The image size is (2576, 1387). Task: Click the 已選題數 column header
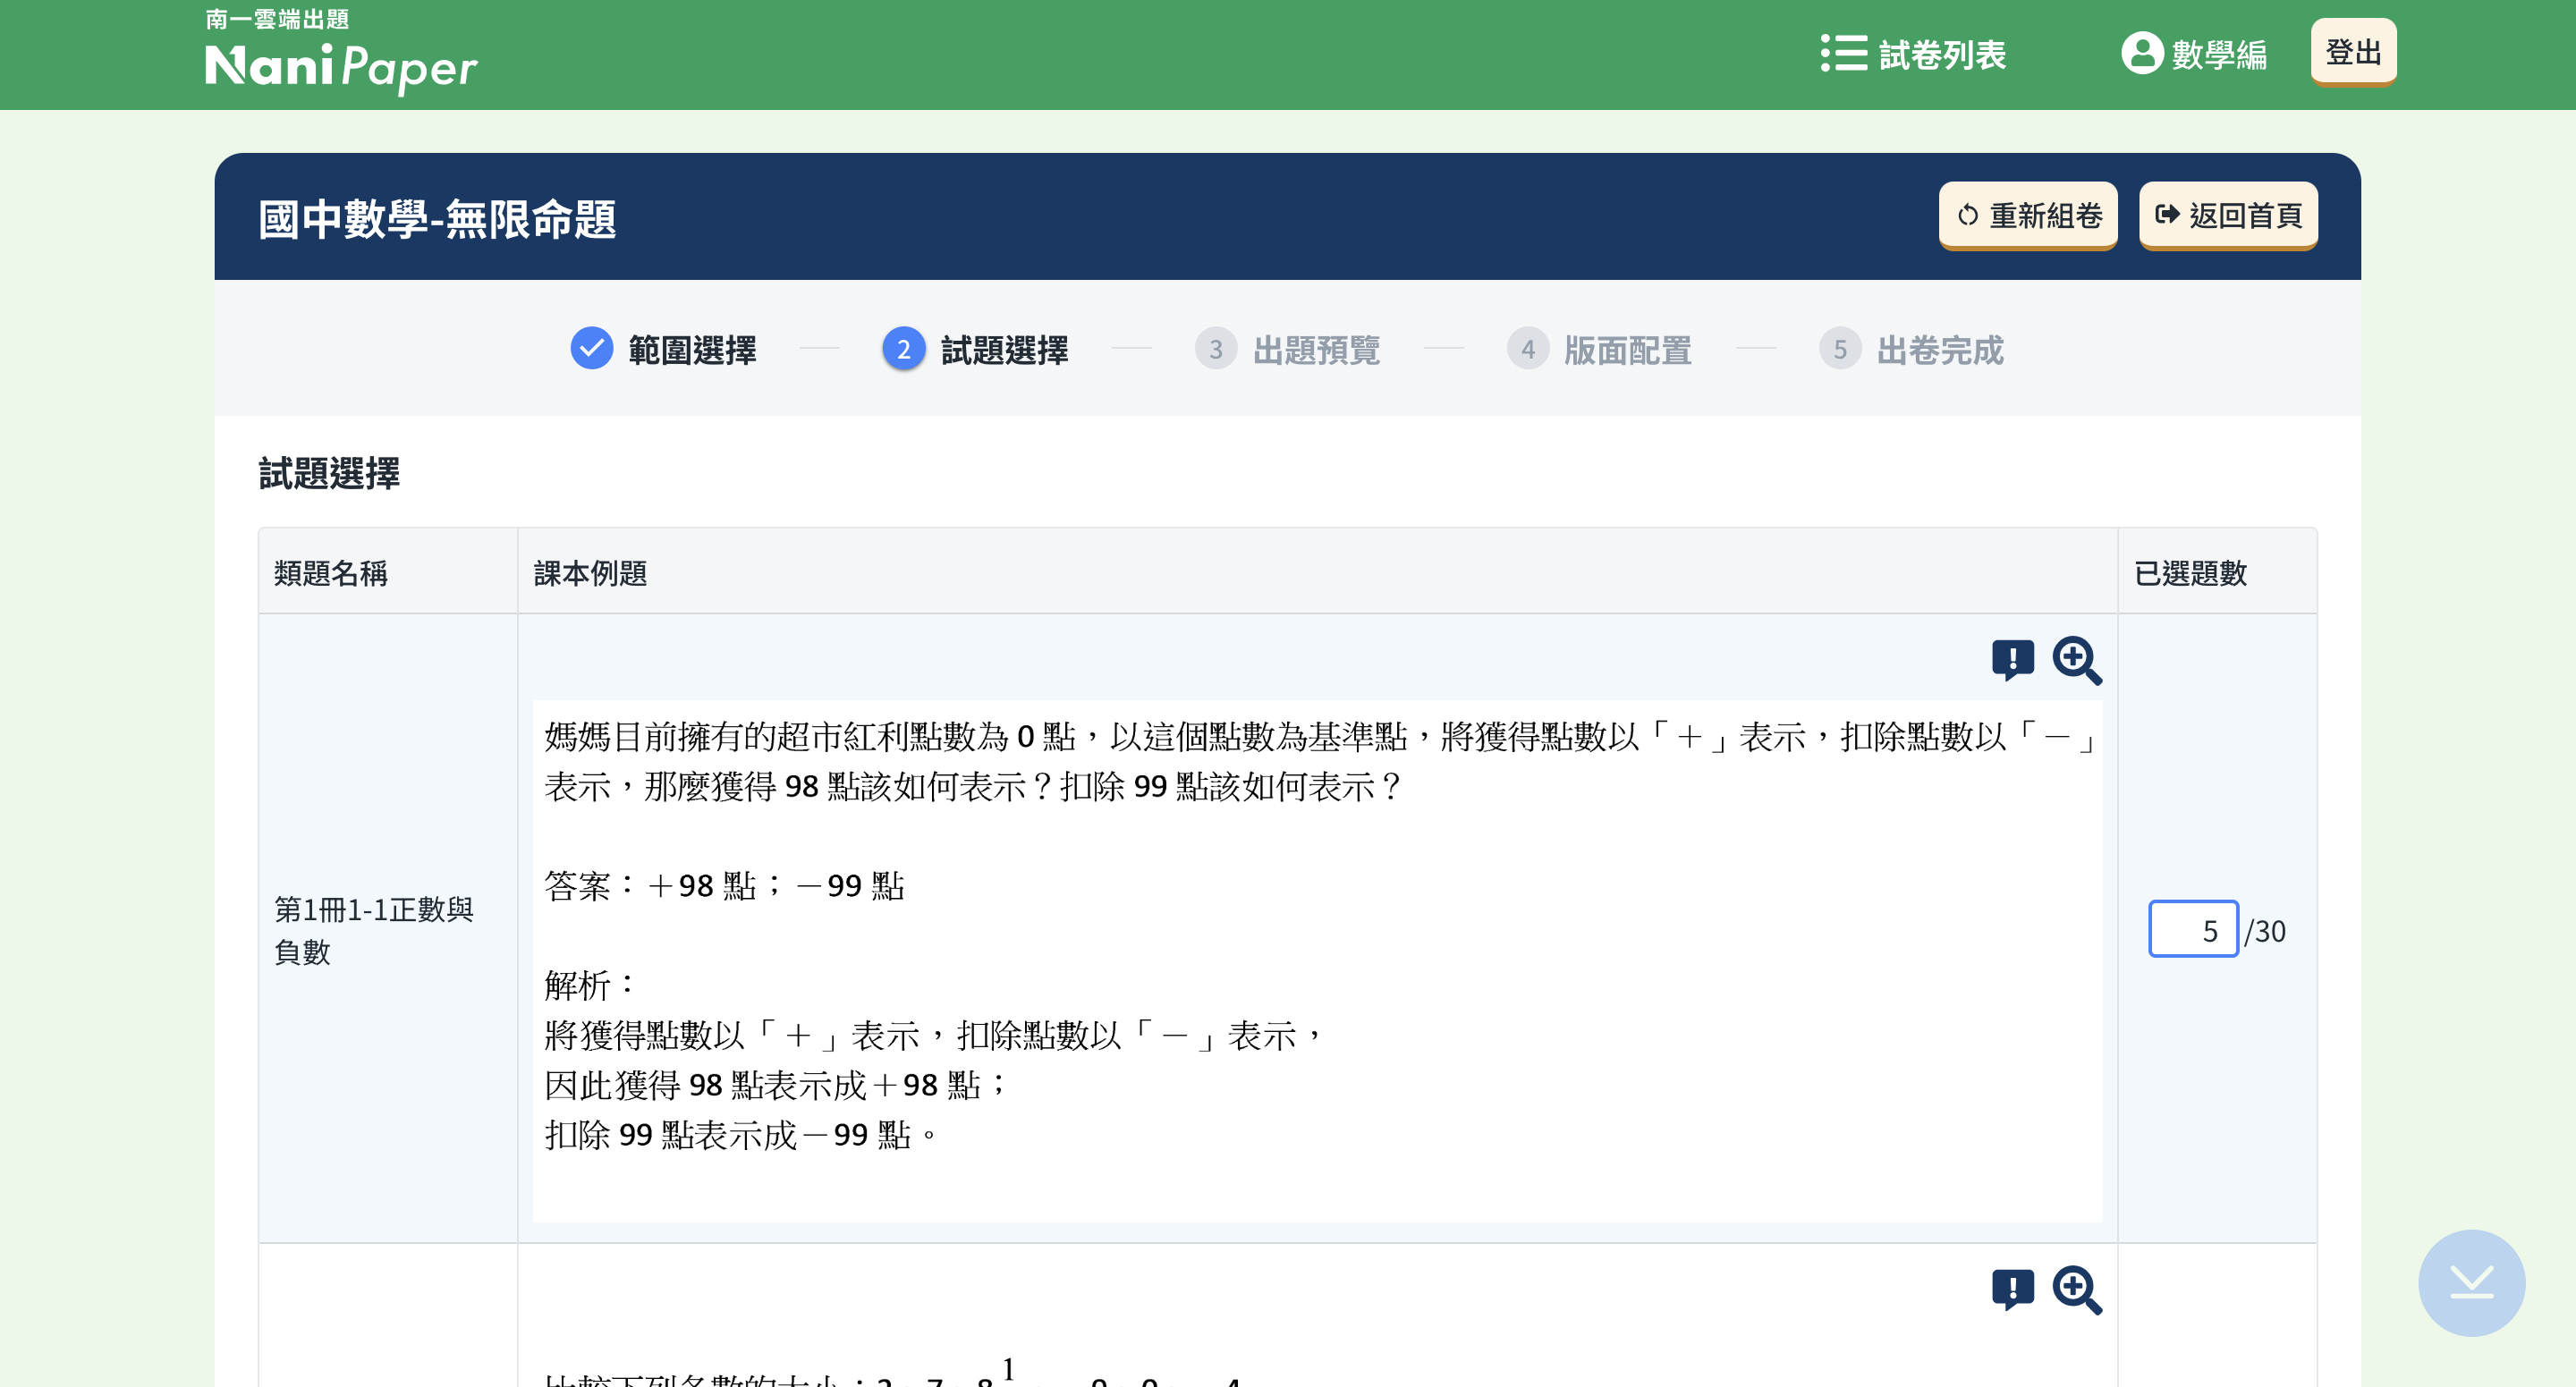(2190, 573)
